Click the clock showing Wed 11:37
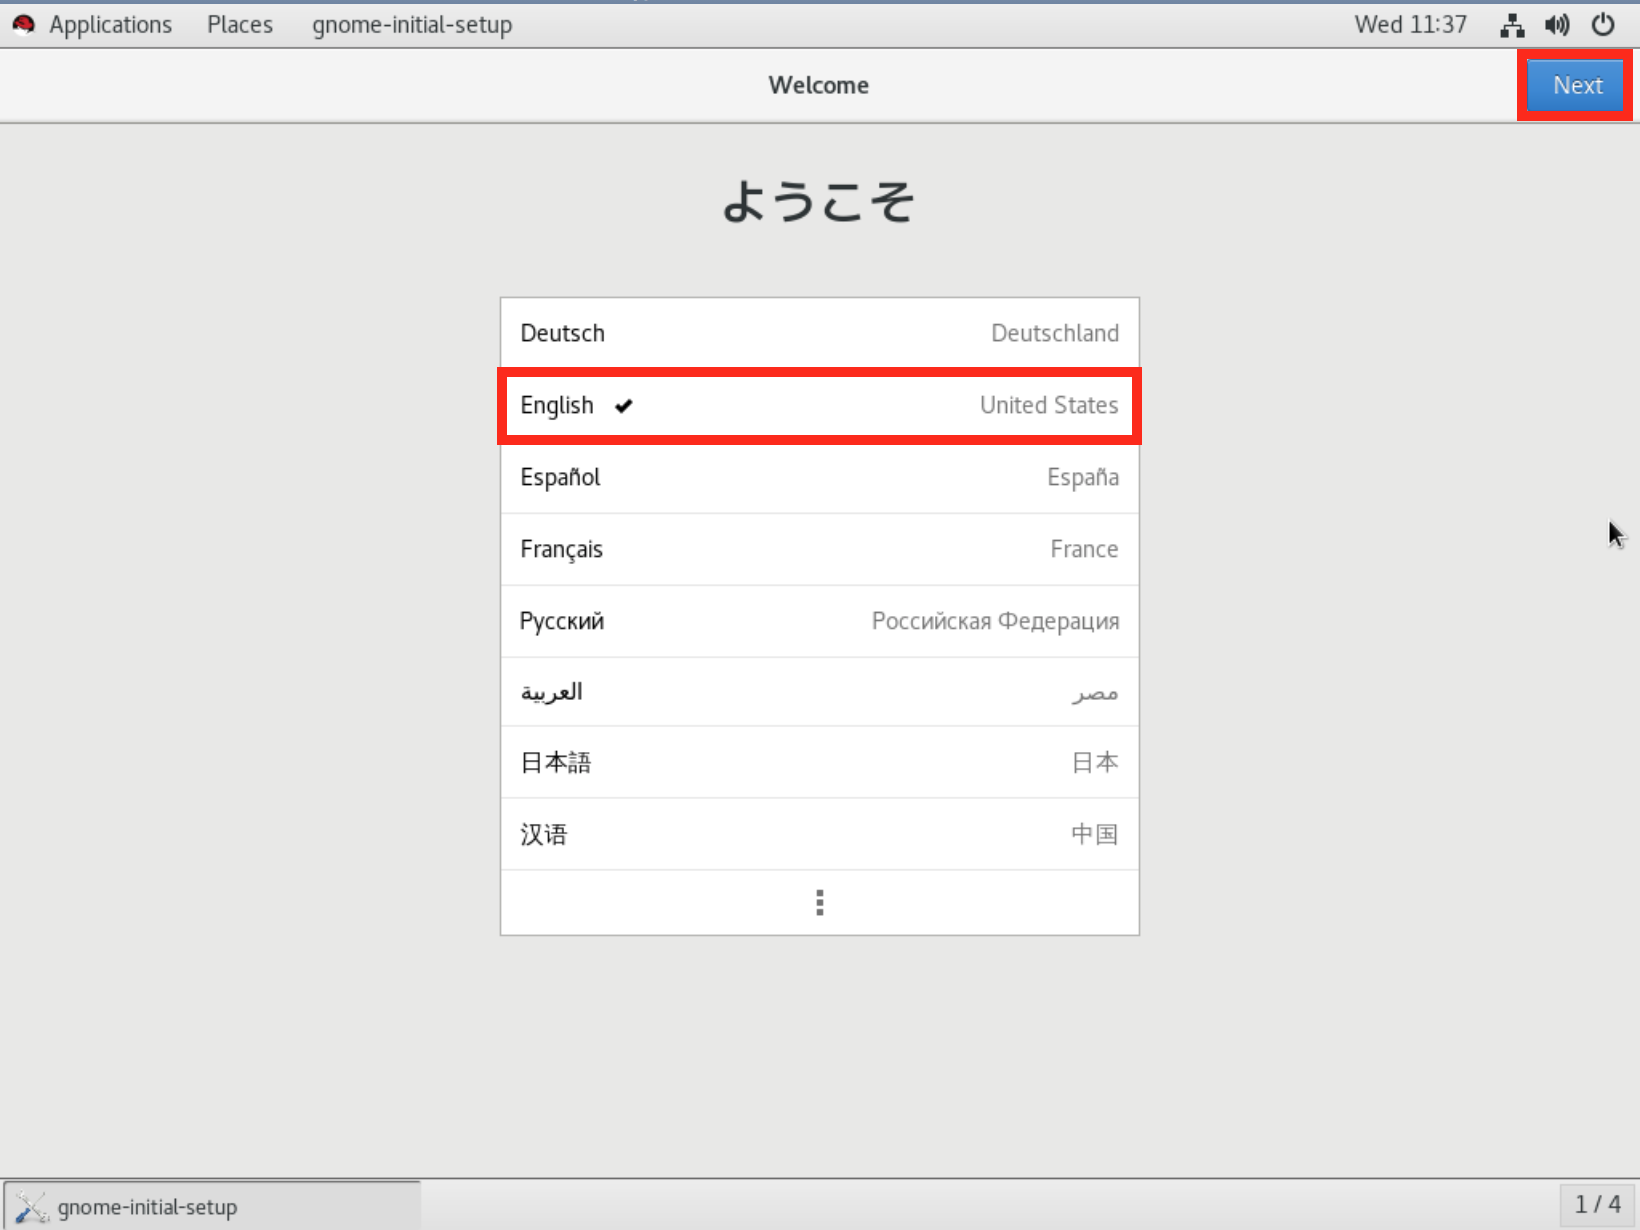1640x1230 pixels. point(1410,25)
